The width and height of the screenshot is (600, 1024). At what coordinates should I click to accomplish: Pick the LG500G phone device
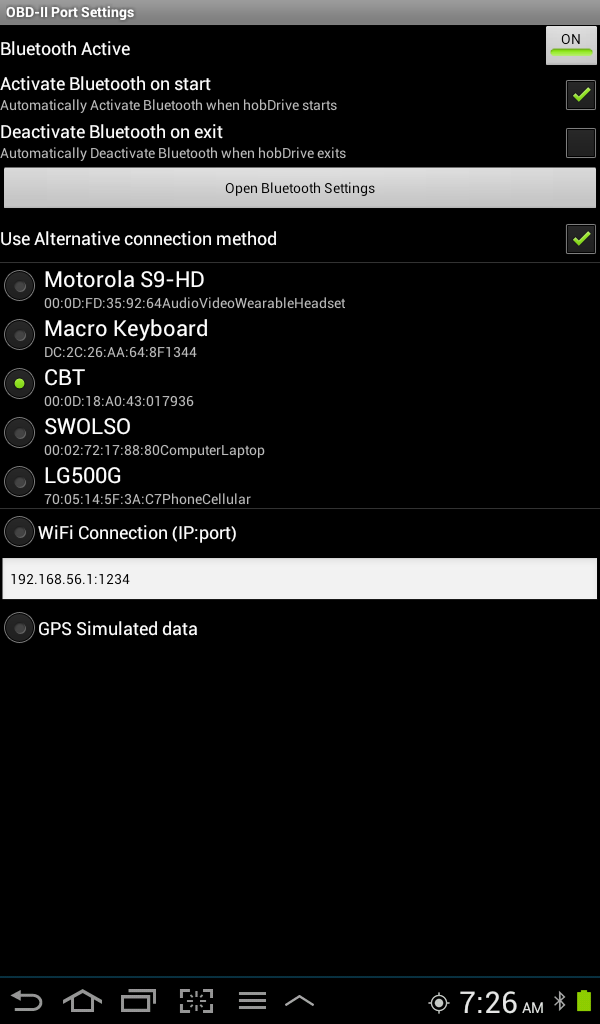[19, 482]
